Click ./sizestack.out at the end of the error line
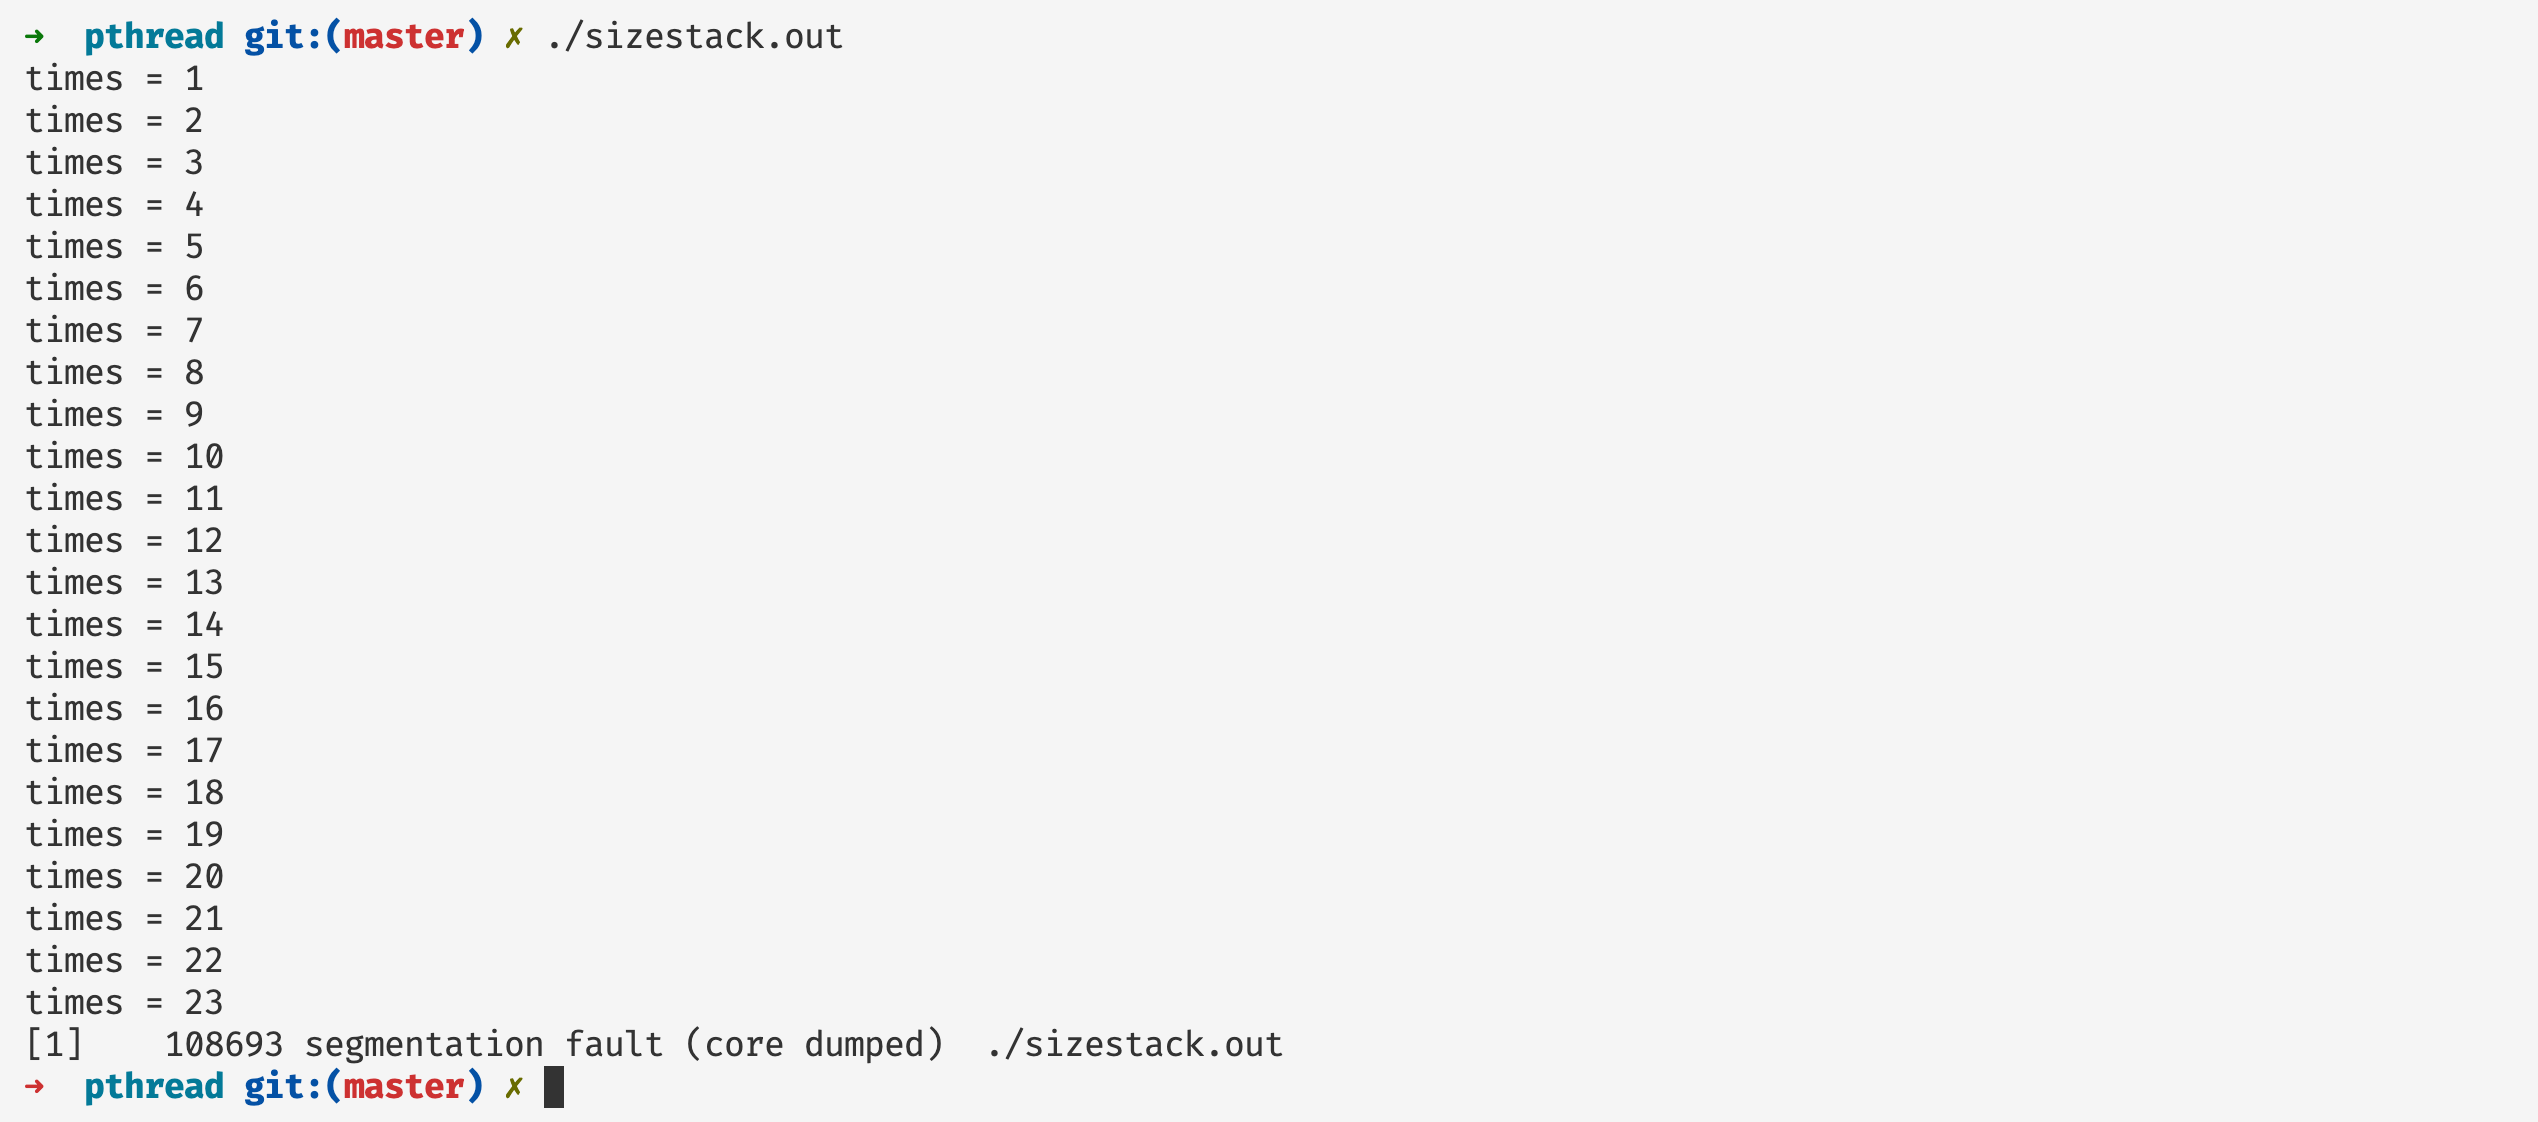 pyautogui.click(x=1134, y=1045)
